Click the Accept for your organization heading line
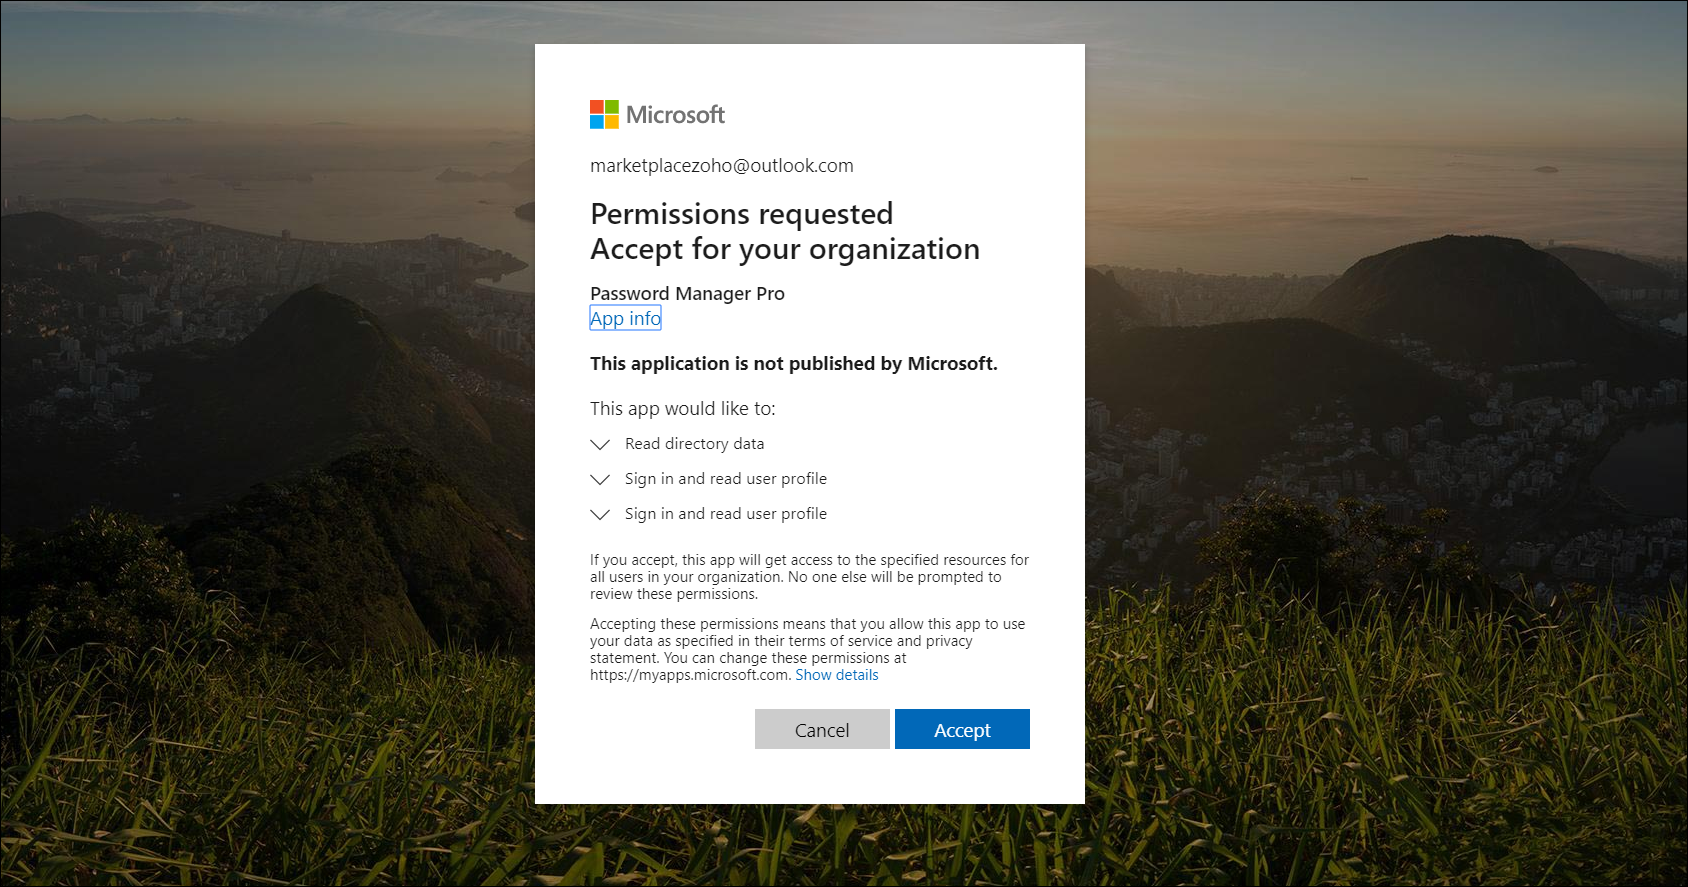Viewport: 1688px width, 887px height. (x=784, y=249)
